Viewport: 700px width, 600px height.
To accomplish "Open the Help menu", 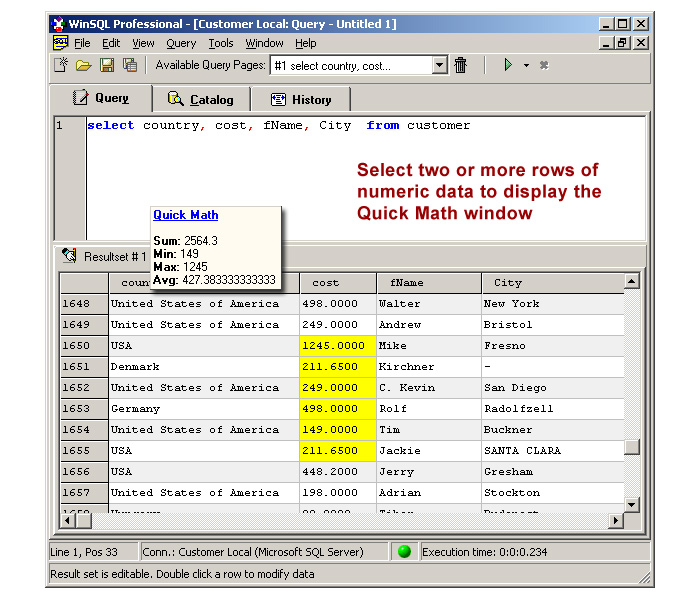I will 305,43.
